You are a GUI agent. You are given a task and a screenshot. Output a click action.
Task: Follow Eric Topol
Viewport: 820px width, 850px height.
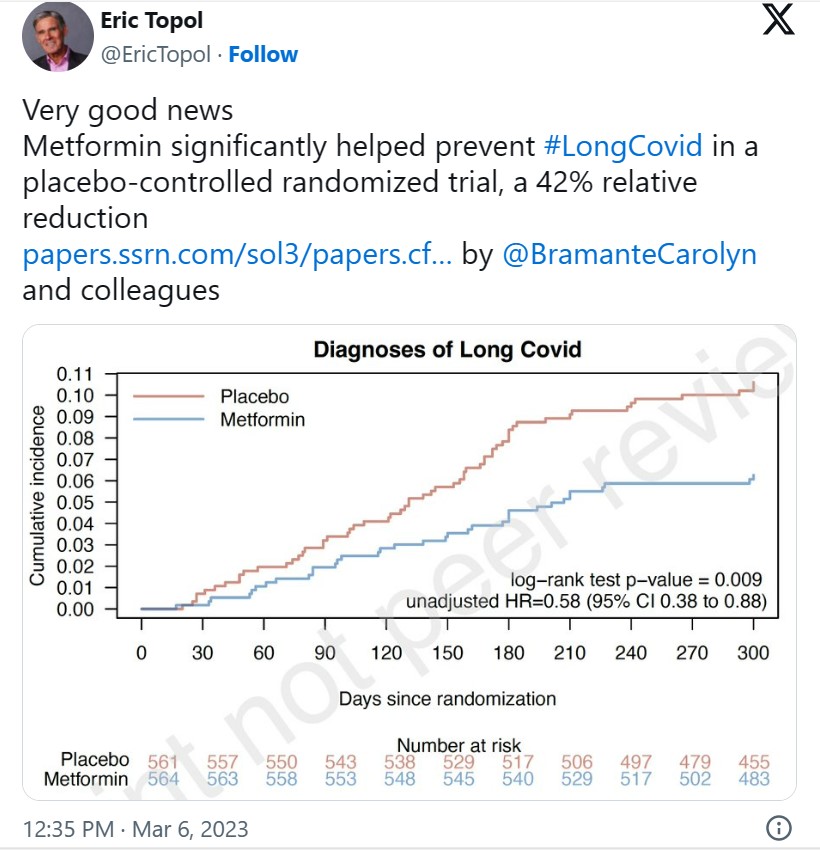tap(263, 54)
